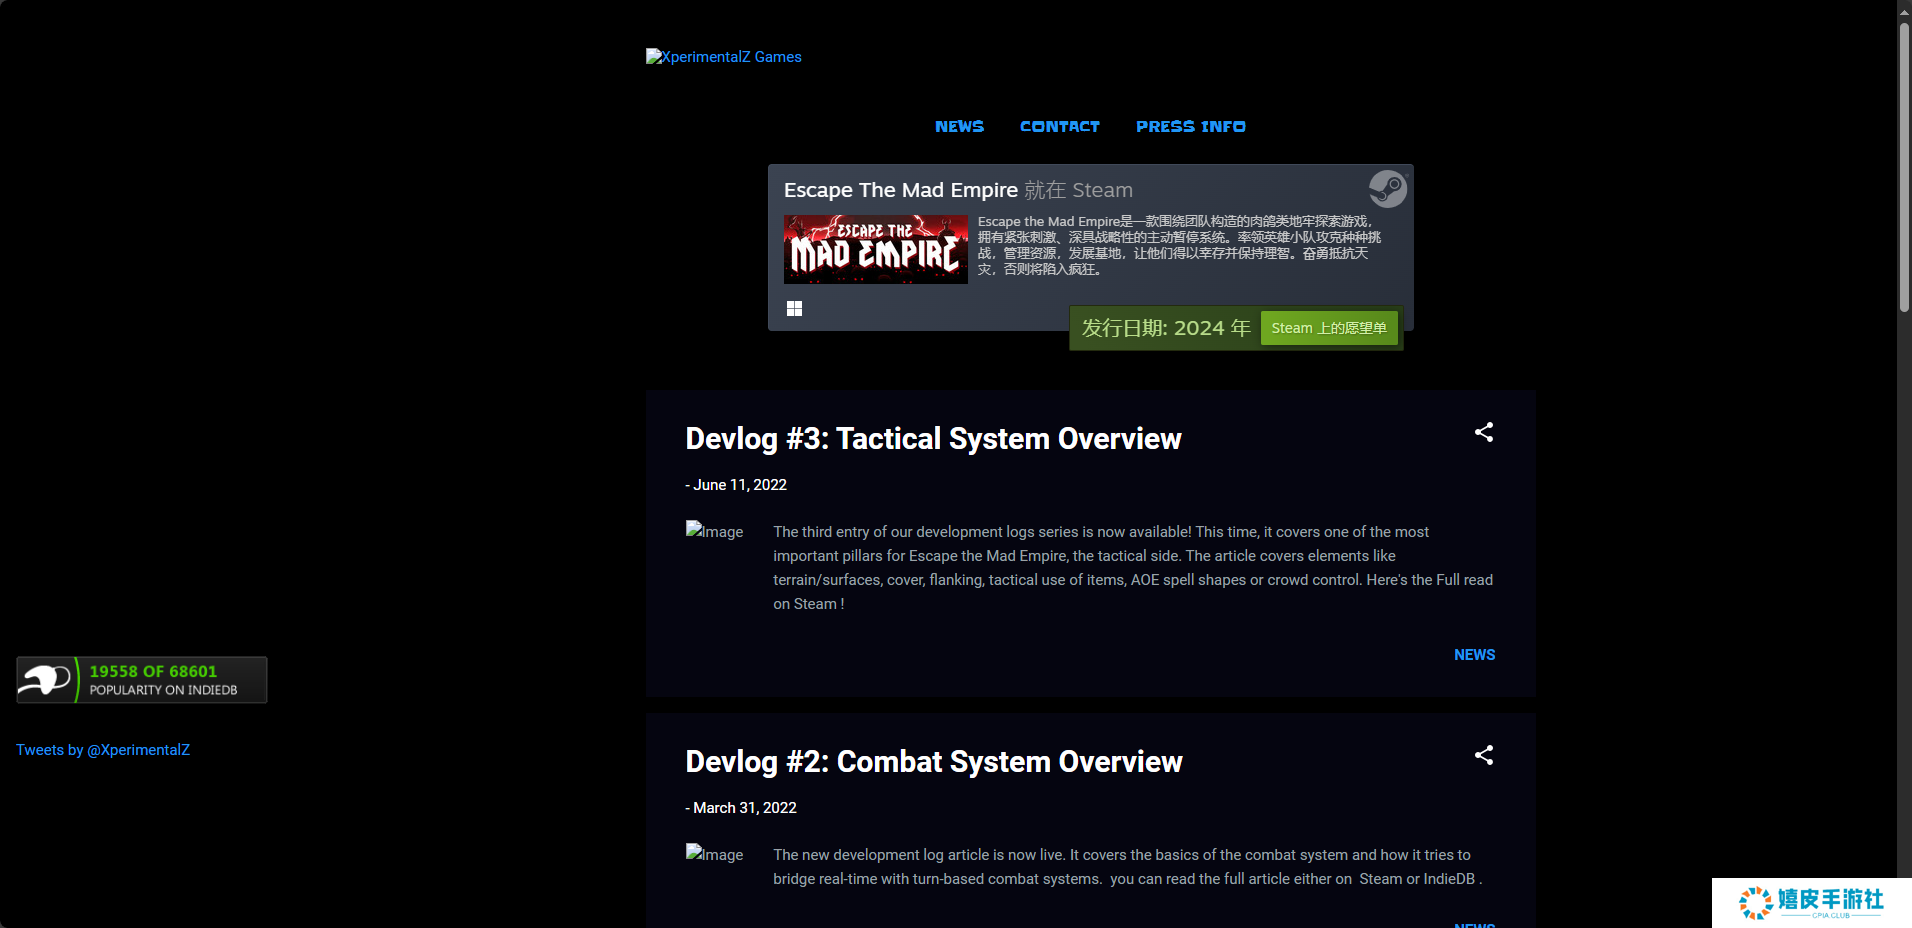Screen dimensions: 1912x928
Task: Open the Devlog #3: Tactical System Overview post
Action: (933, 439)
